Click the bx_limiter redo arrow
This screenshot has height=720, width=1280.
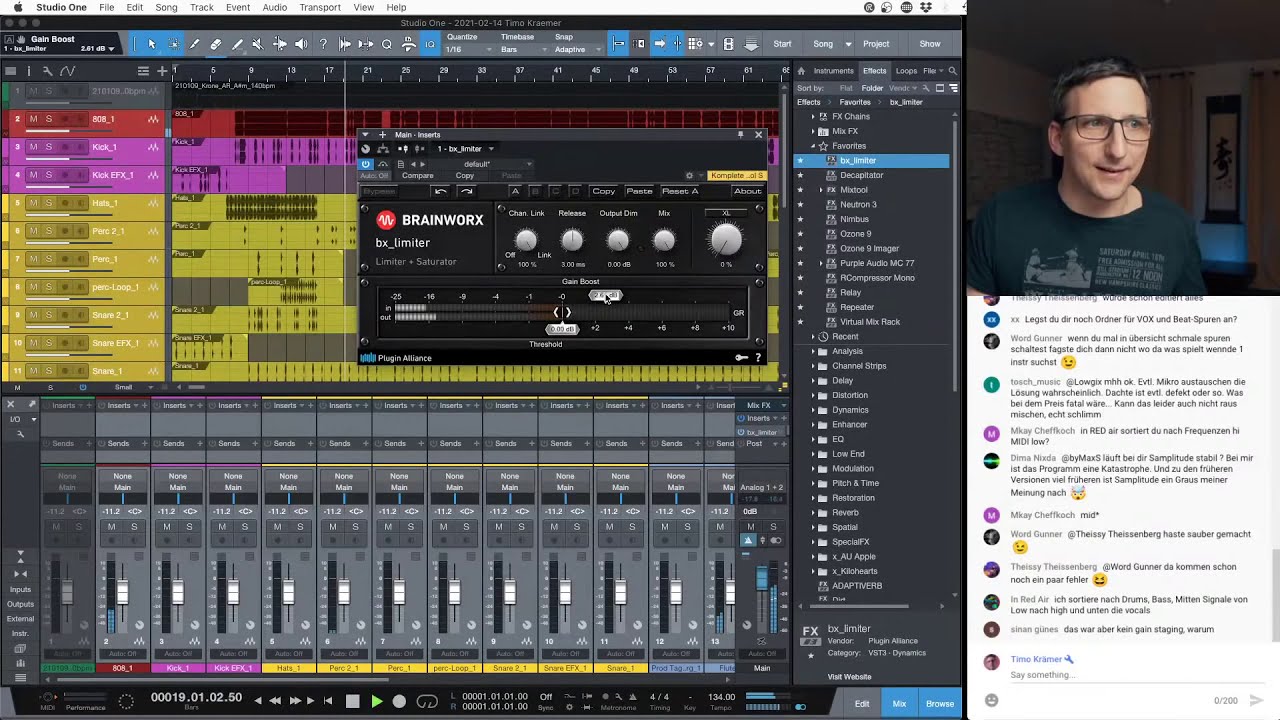coord(466,191)
